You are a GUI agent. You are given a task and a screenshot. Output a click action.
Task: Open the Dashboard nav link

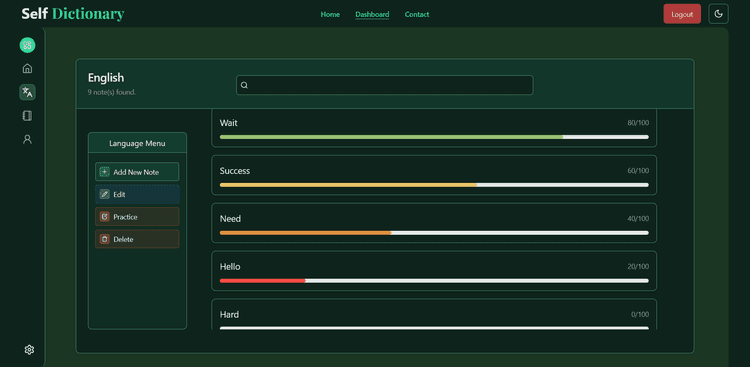(372, 14)
